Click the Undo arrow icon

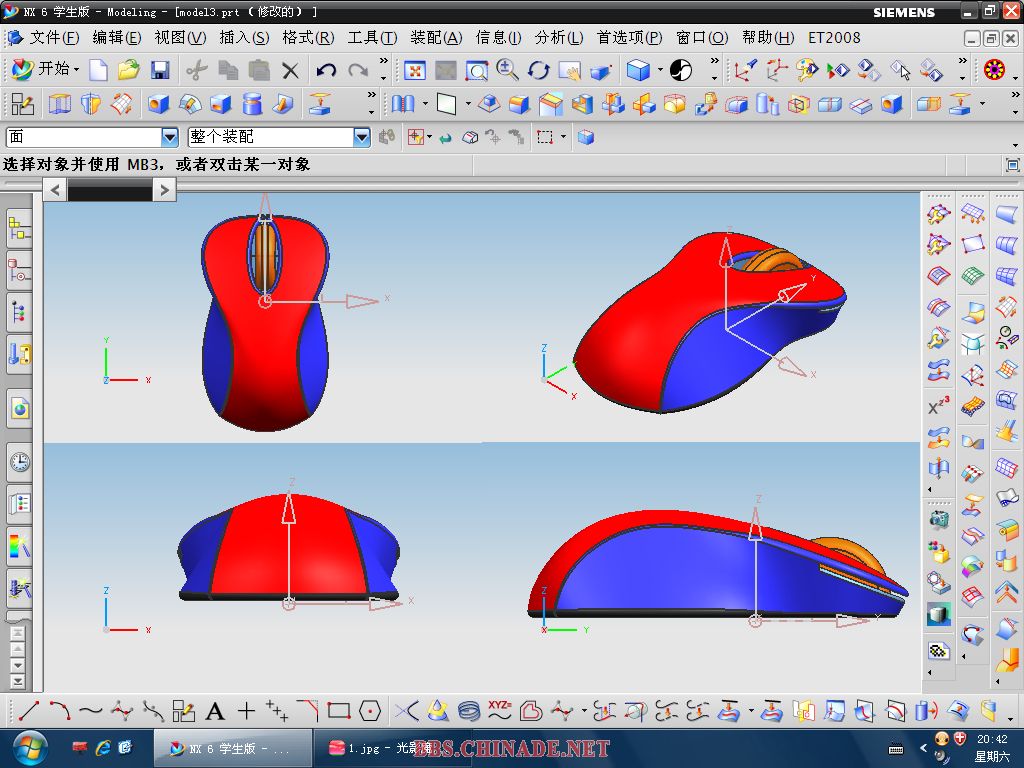(x=326, y=70)
